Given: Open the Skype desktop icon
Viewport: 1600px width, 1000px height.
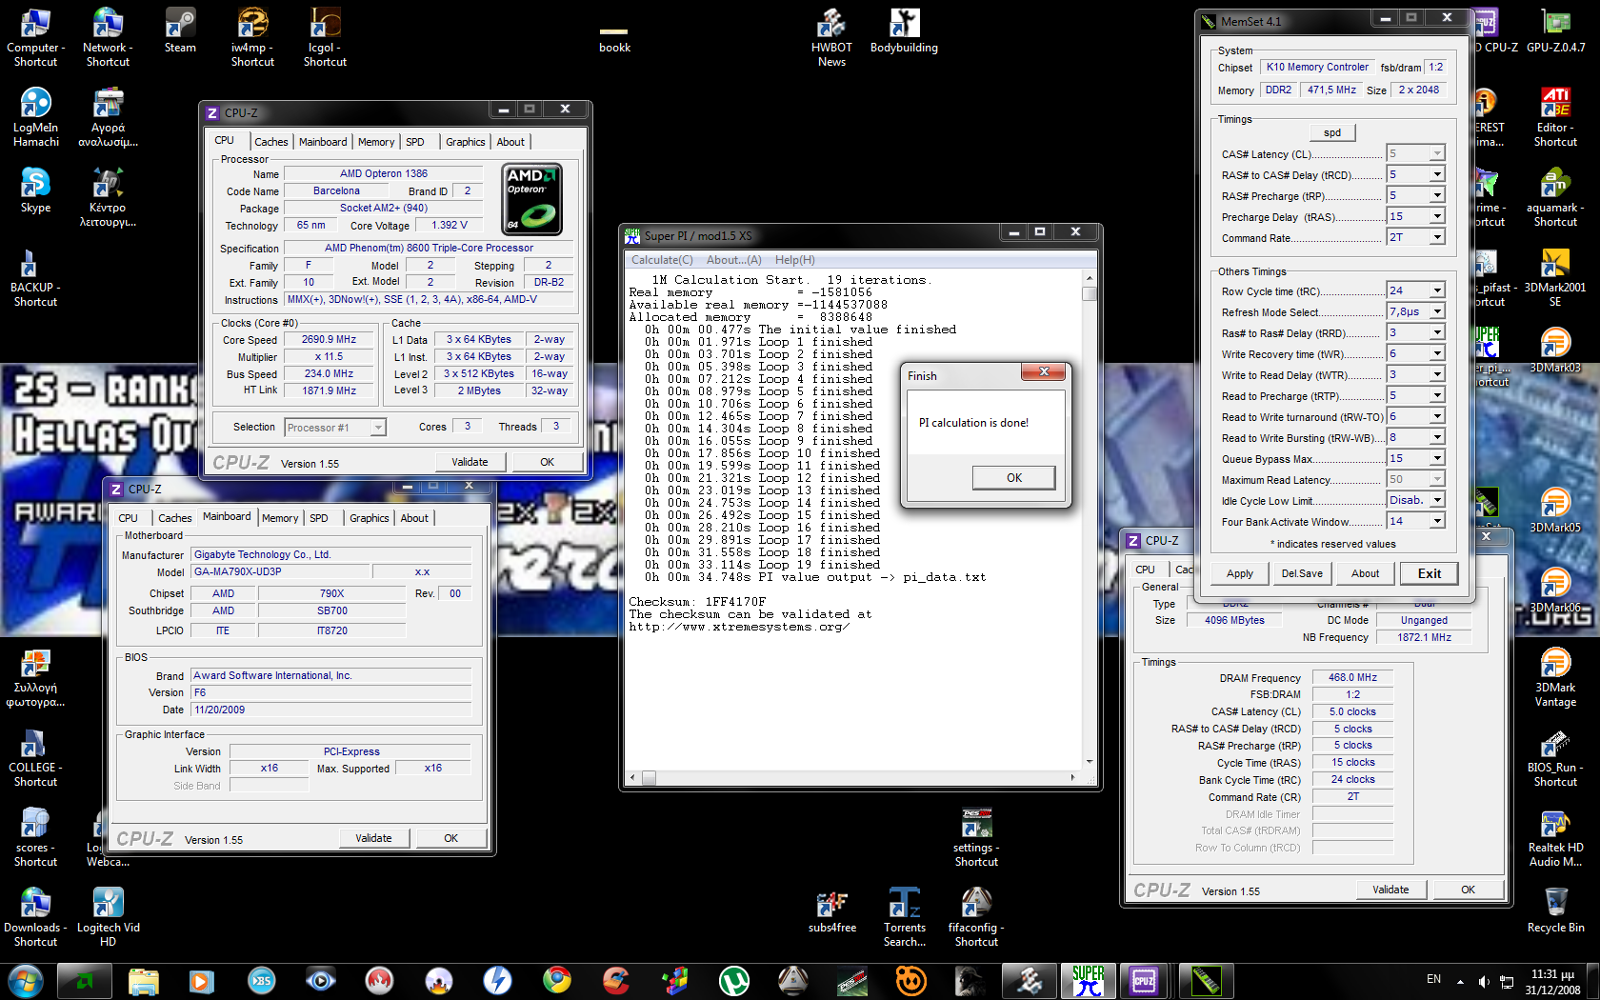Looking at the screenshot, I should pyautogui.click(x=36, y=190).
